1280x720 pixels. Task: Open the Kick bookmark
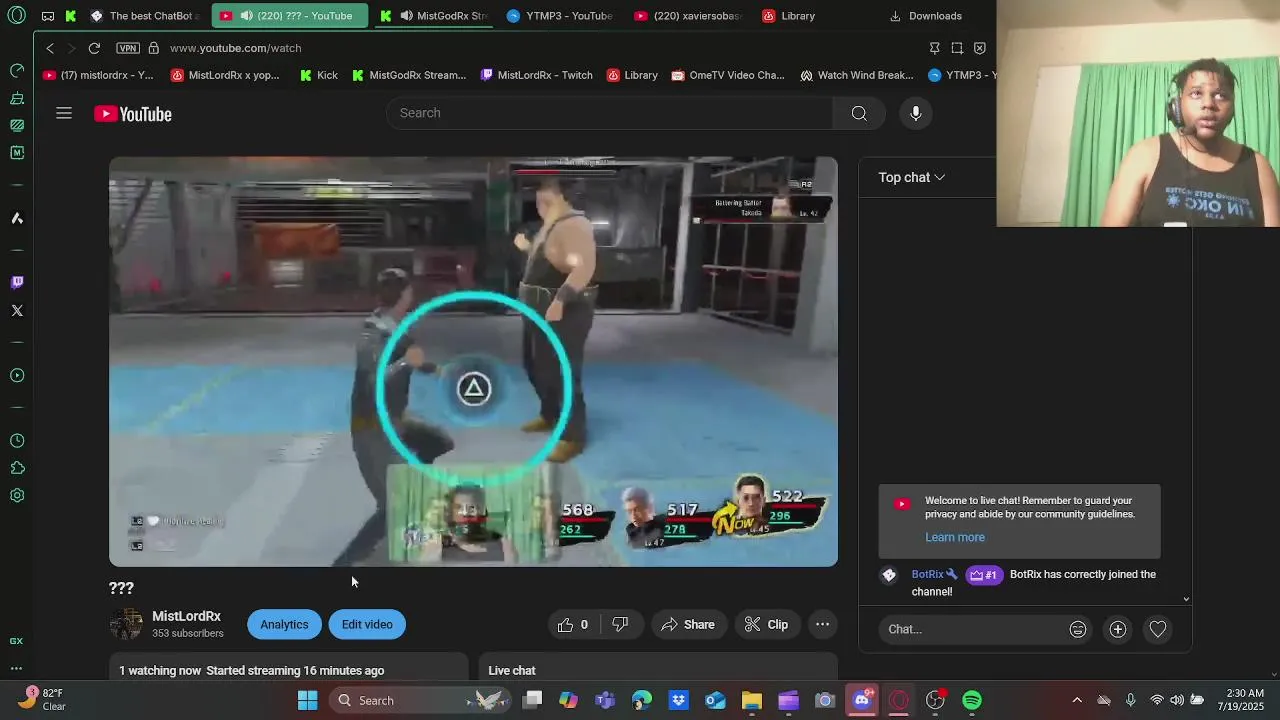[x=319, y=75]
